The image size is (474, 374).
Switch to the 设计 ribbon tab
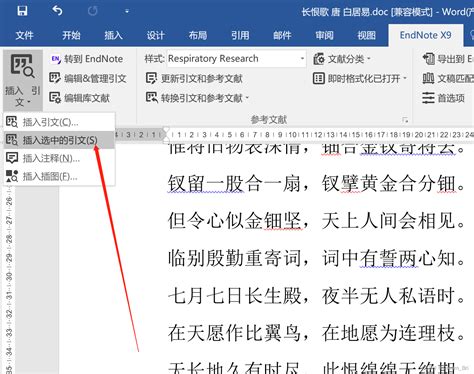coord(156,35)
